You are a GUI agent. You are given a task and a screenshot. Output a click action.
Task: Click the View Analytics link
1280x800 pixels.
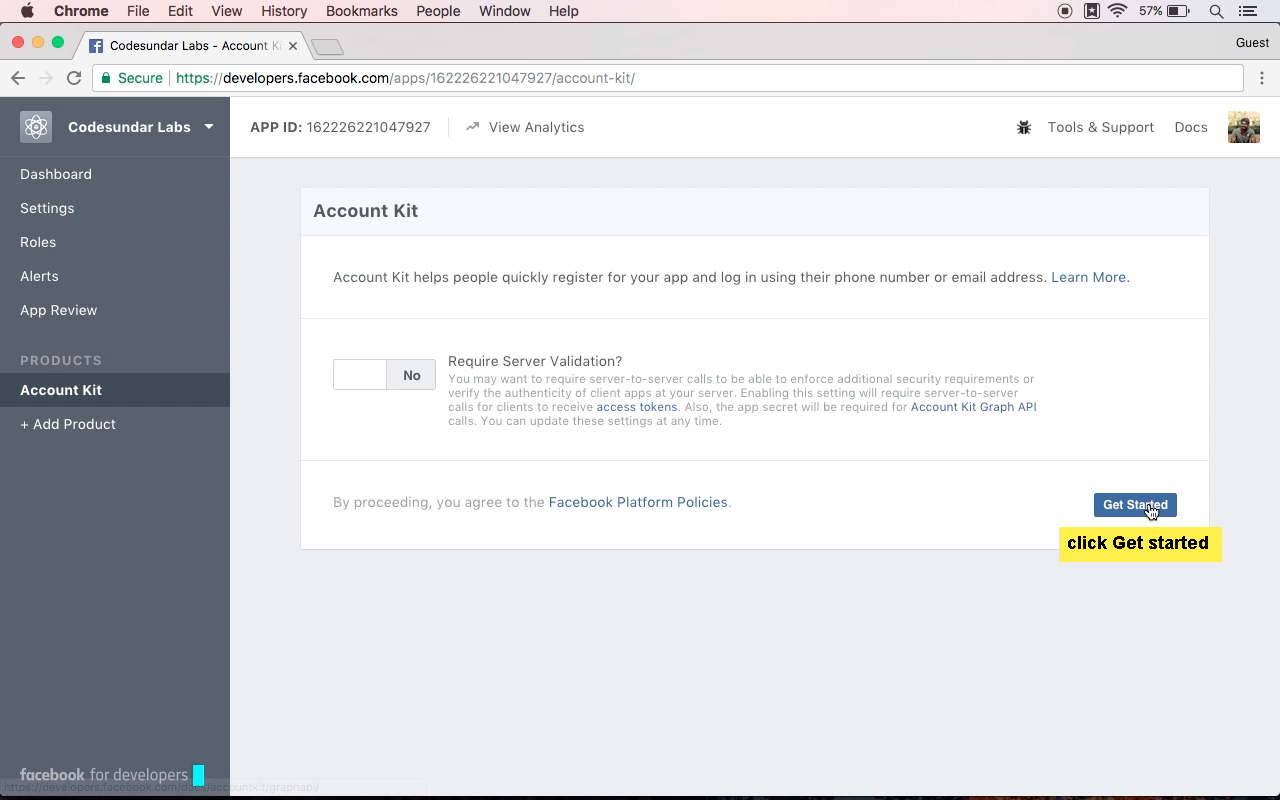(536, 127)
